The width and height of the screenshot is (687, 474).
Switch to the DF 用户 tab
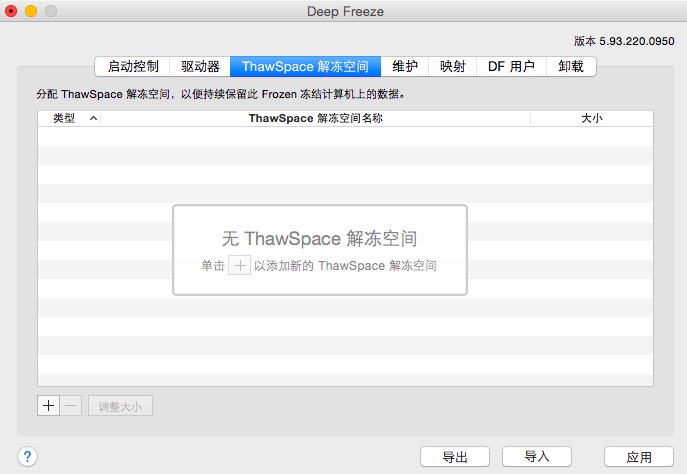[x=511, y=67]
